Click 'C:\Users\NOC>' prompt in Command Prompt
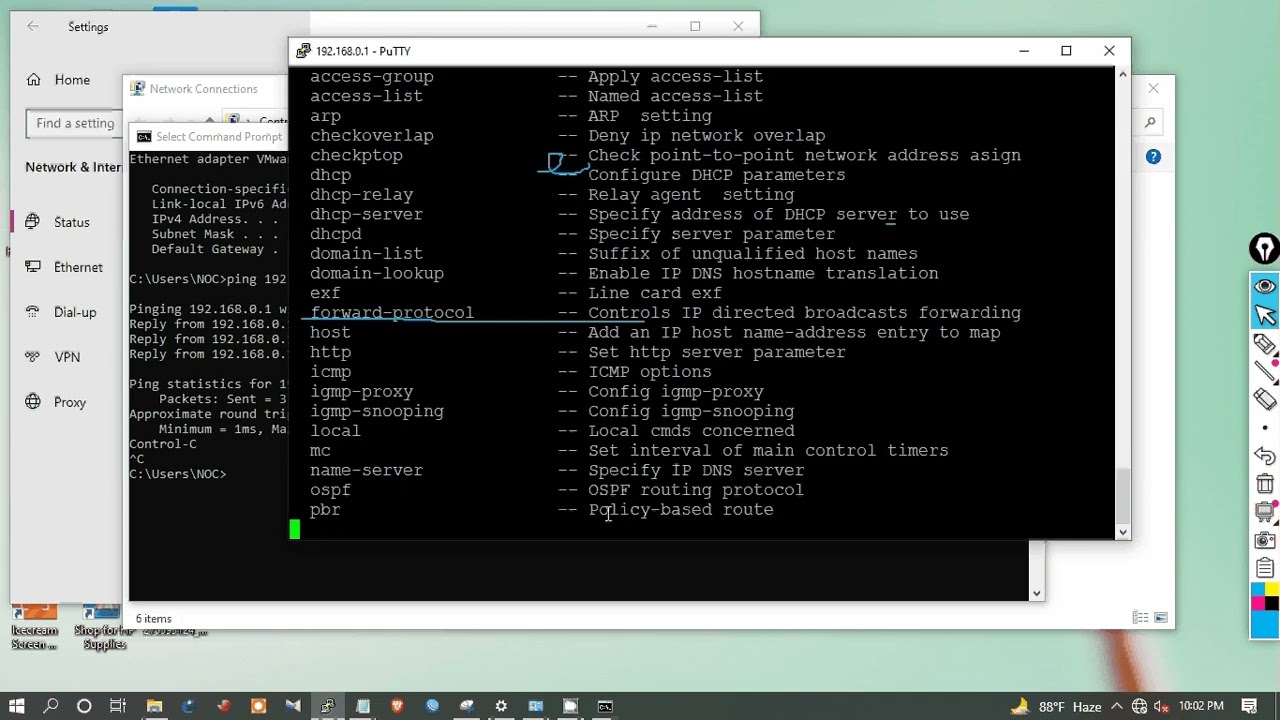1280x720 pixels. pos(177,474)
